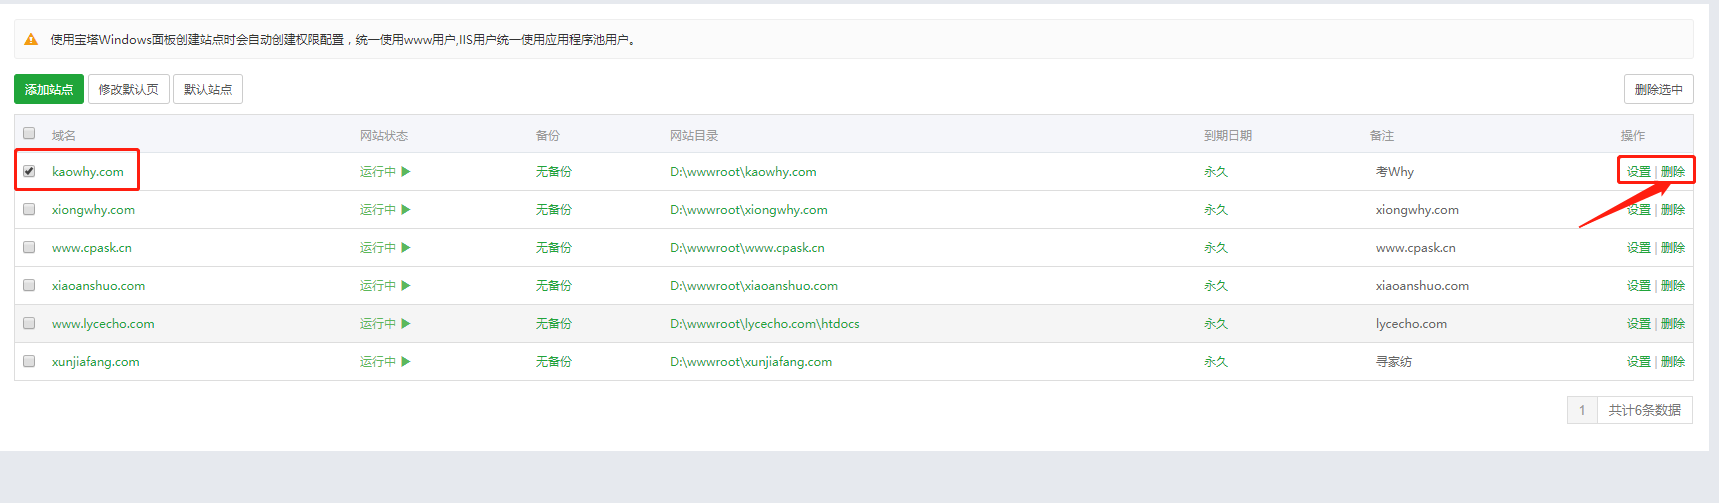This screenshot has height=503, width=1719.
Task: Open directory D:\wwwroot\xunjiafang.com
Action: [751, 362]
